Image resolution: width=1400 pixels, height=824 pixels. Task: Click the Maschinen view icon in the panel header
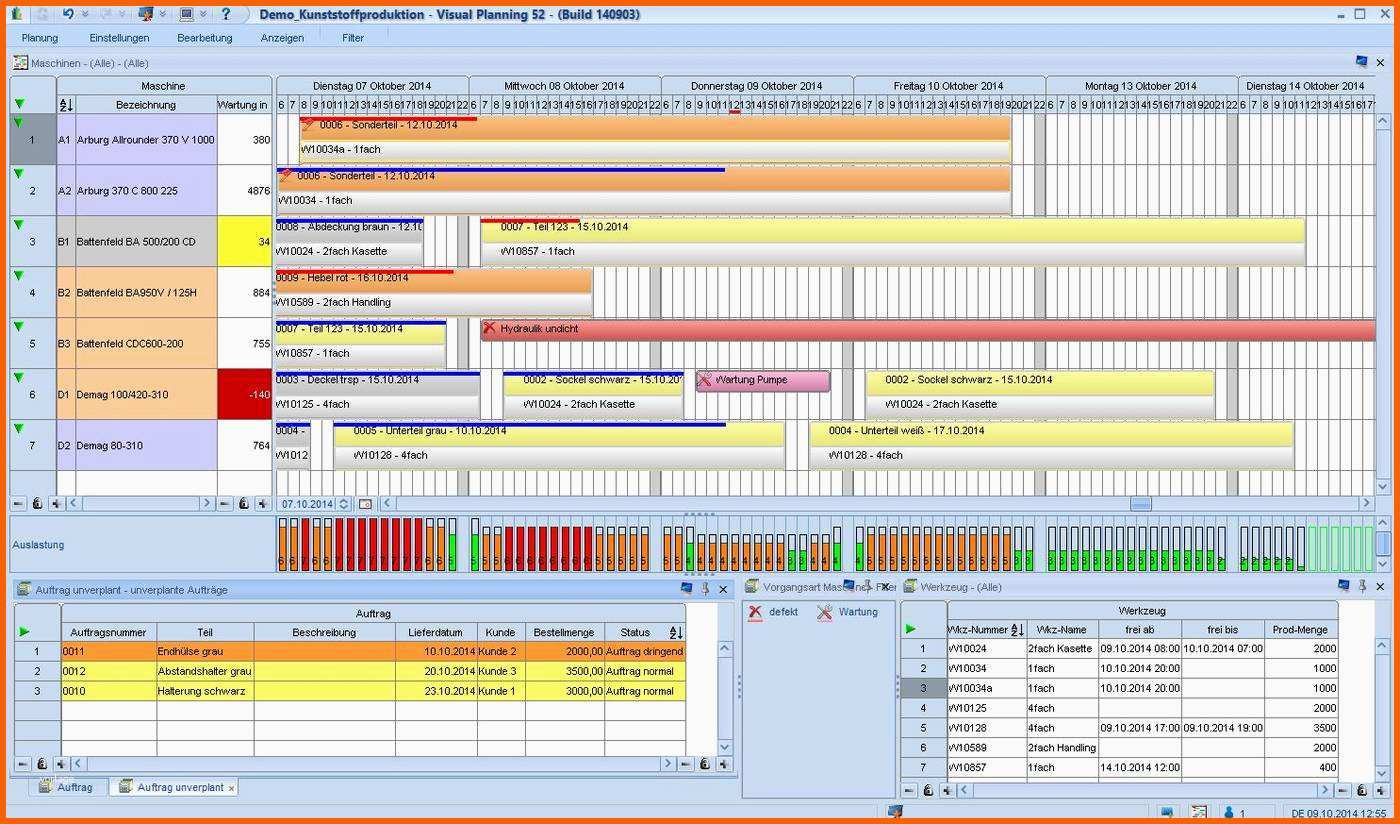click(x=20, y=62)
